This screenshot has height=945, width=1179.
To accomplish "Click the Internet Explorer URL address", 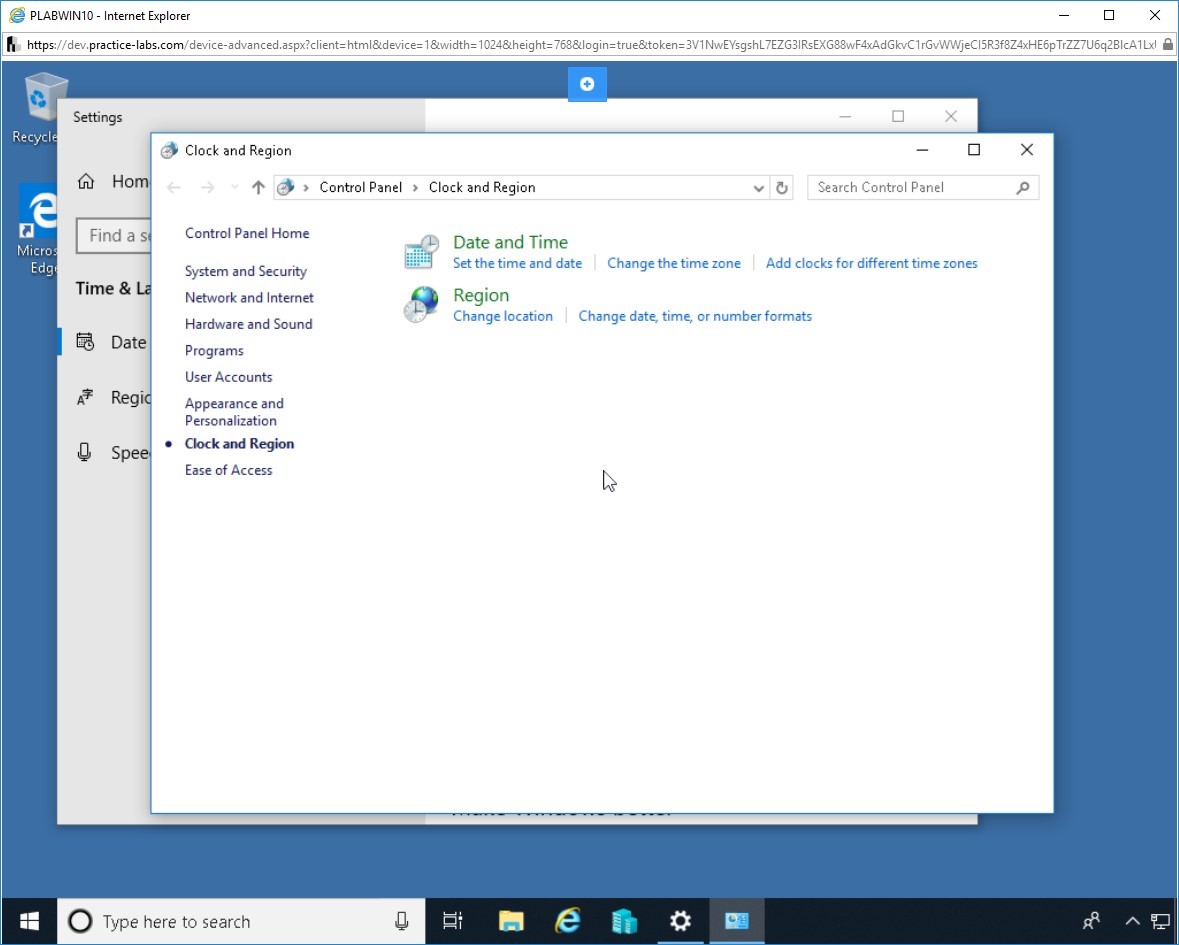I will pyautogui.click(x=591, y=44).
